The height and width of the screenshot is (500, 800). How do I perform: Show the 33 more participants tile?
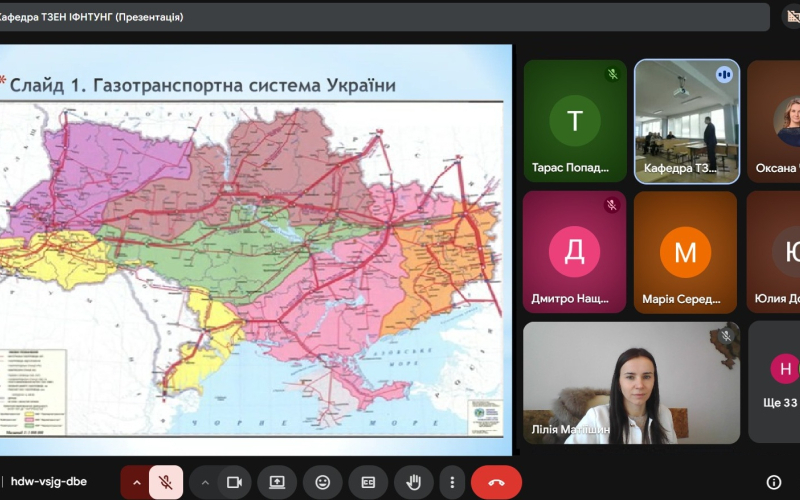pyautogui.click(x=778, y=382)
